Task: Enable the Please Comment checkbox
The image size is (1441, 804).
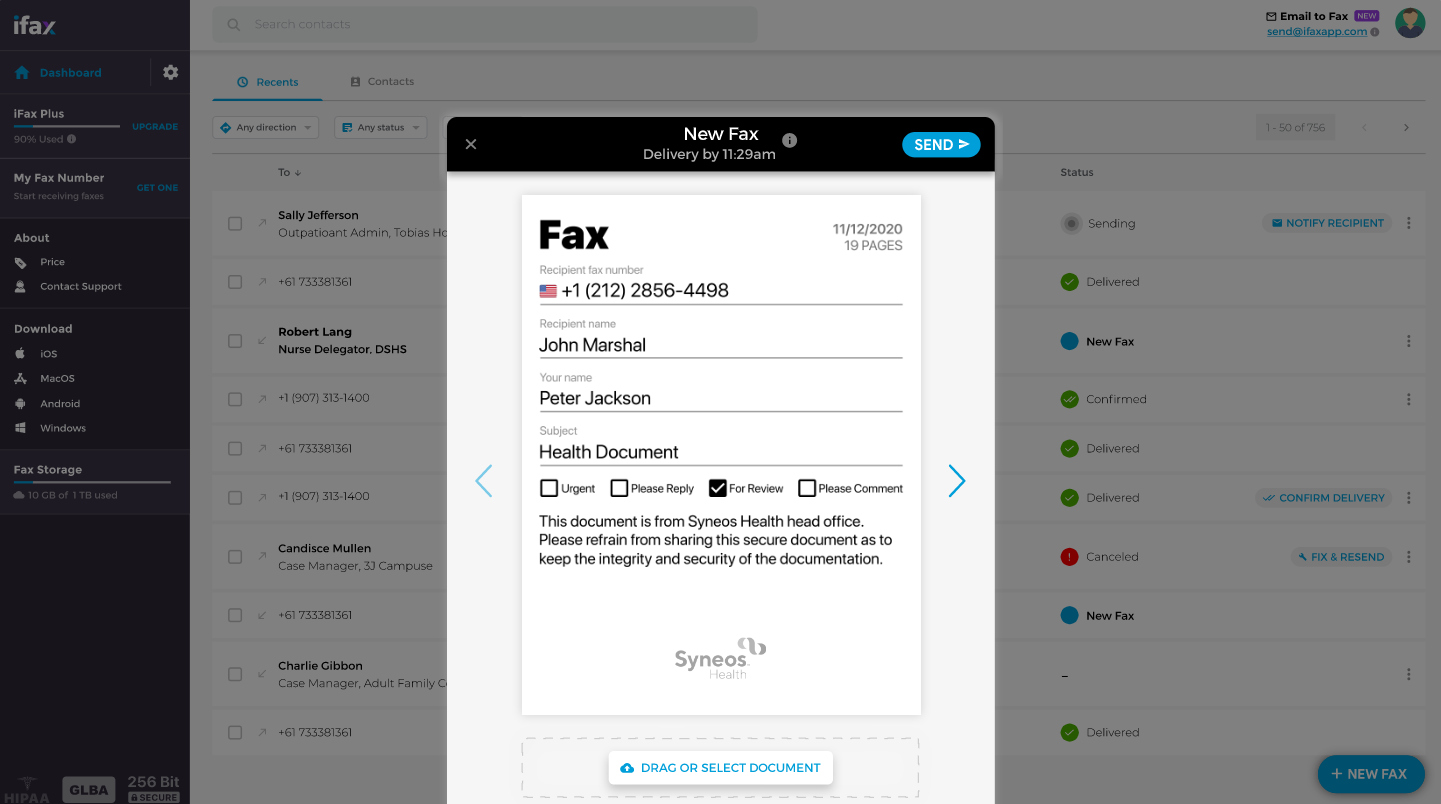Action: point(807,488)
